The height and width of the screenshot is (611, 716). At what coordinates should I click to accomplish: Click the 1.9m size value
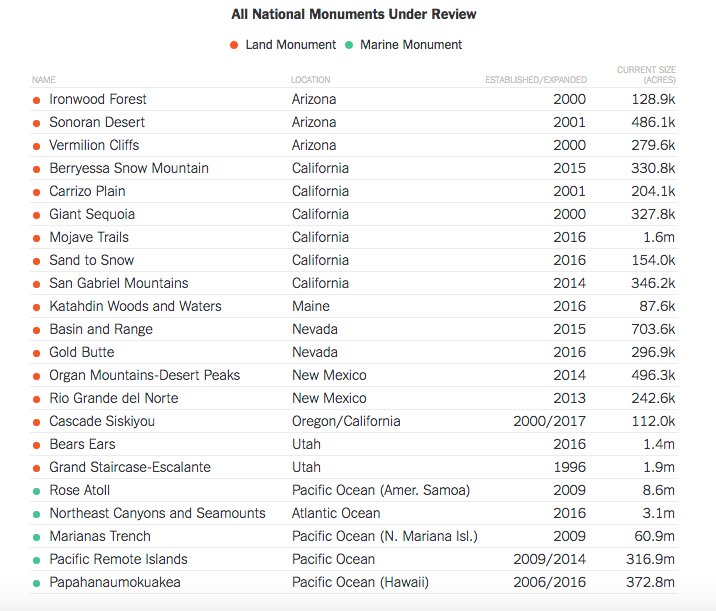(x=659, y=467)
